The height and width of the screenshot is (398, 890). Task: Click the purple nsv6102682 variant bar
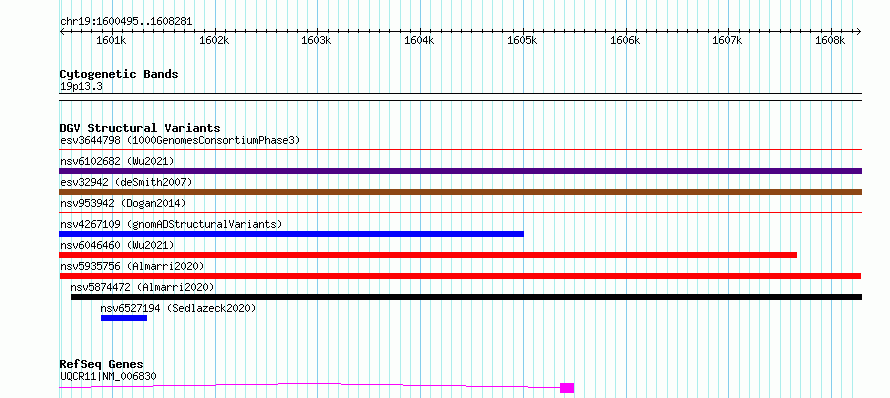tap(460, 171)
